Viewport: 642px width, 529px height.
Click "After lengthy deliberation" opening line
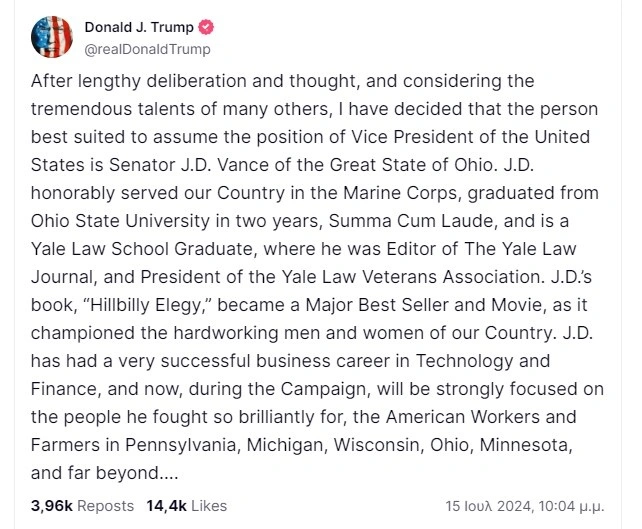[139, 81]
